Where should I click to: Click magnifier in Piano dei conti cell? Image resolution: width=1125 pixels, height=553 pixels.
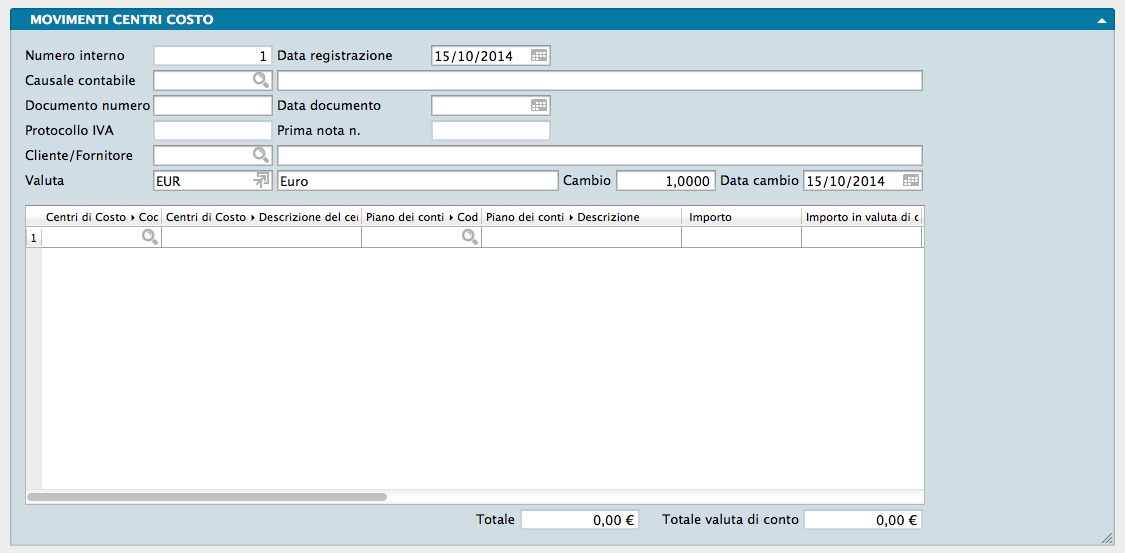(469, 237)
